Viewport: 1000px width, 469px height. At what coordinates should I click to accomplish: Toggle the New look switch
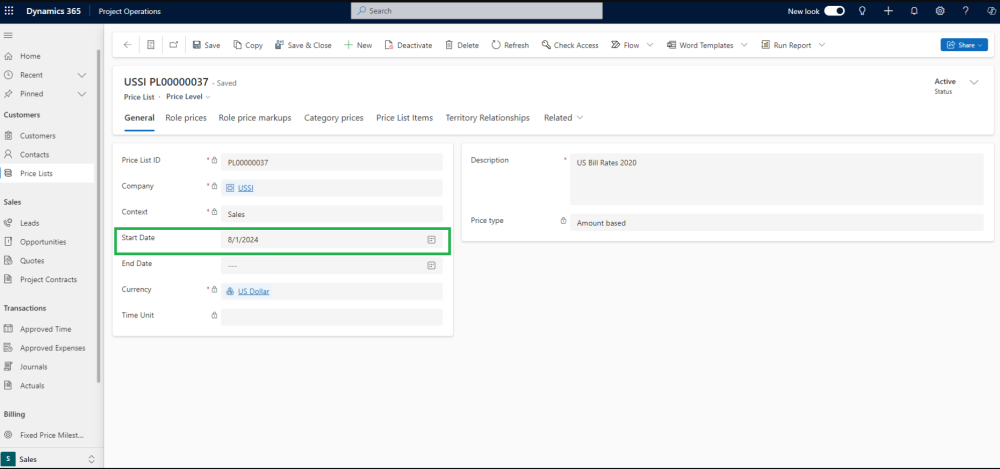point(834,11)
